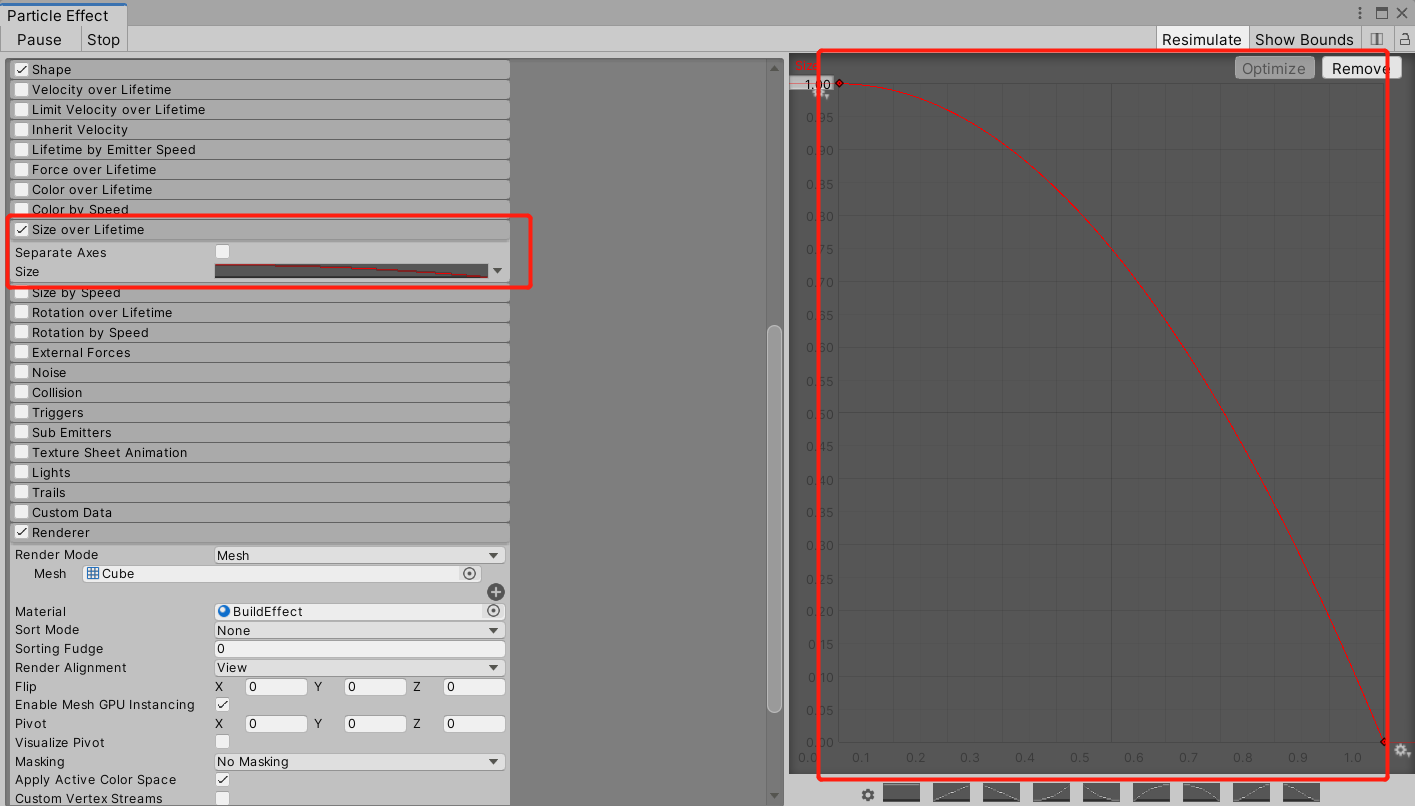
Task: Click the Pivot Y input field
Action: pos(375,723)
